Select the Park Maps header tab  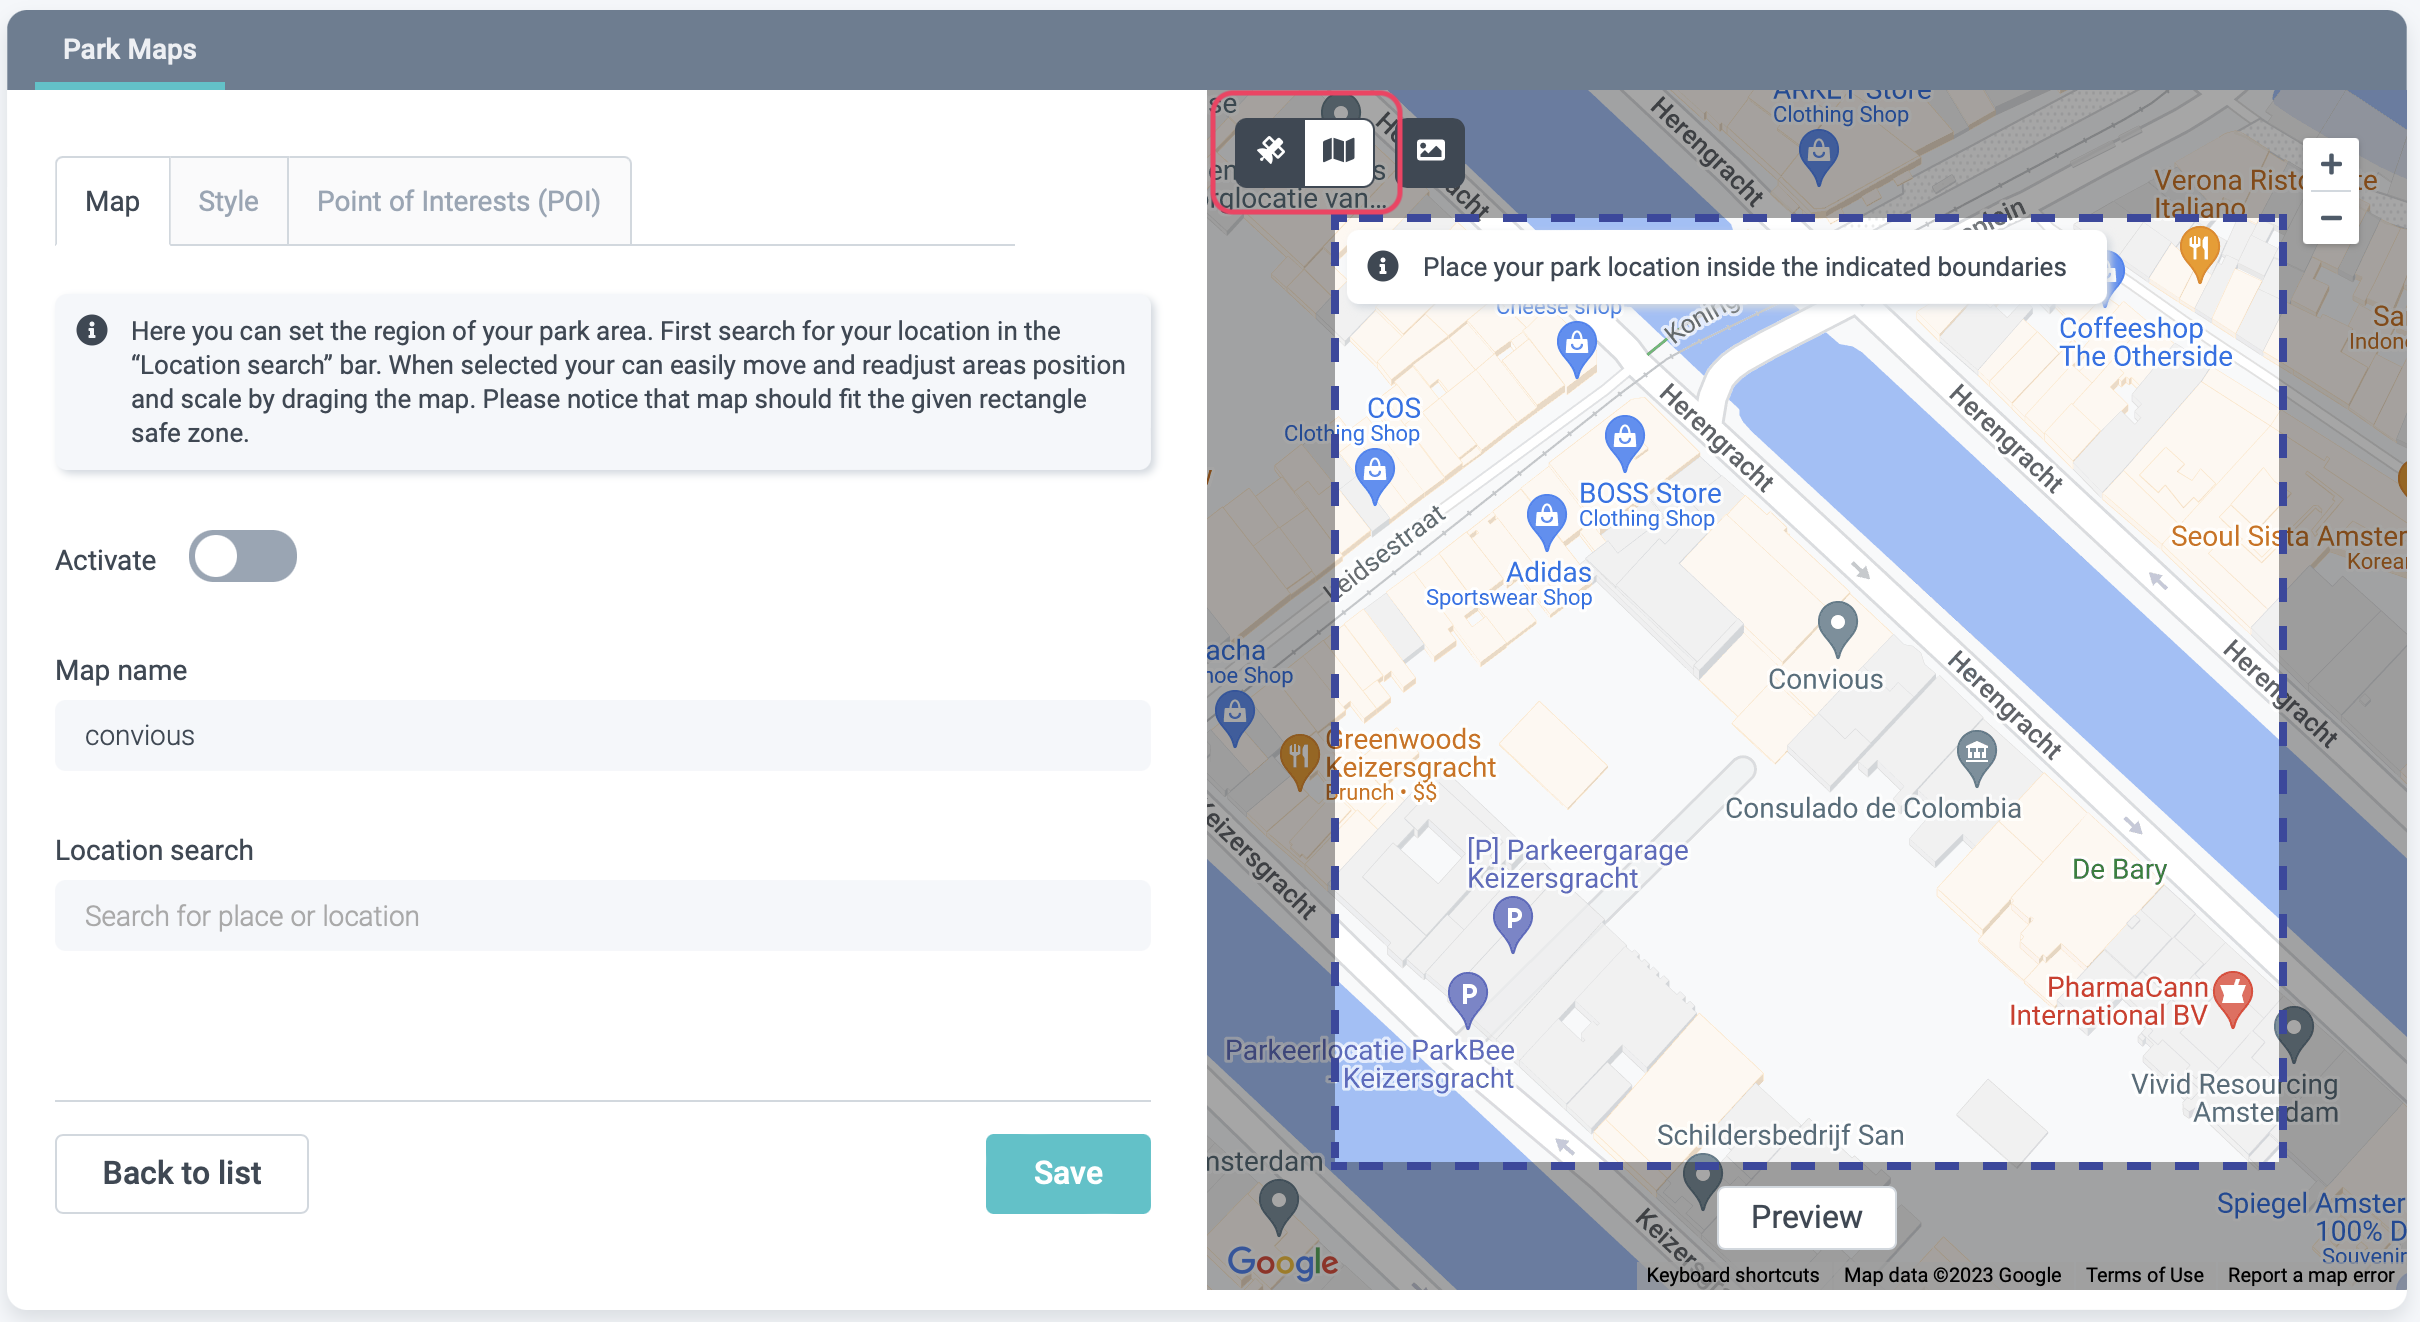point(130,49)
